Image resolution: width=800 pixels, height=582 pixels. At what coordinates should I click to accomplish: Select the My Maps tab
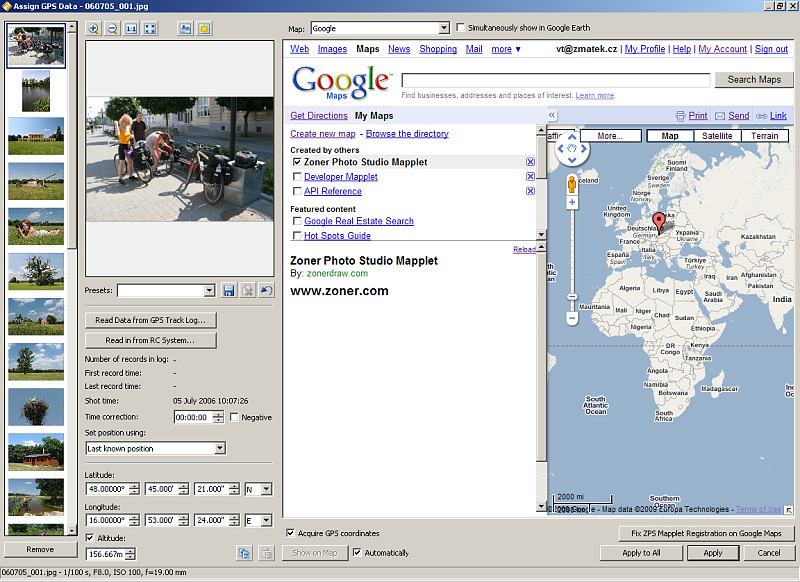click(x=374, y=116)
